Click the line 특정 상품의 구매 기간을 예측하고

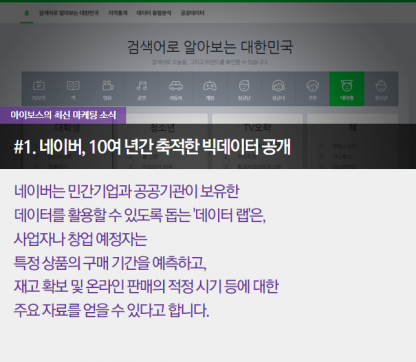[110, 263]
